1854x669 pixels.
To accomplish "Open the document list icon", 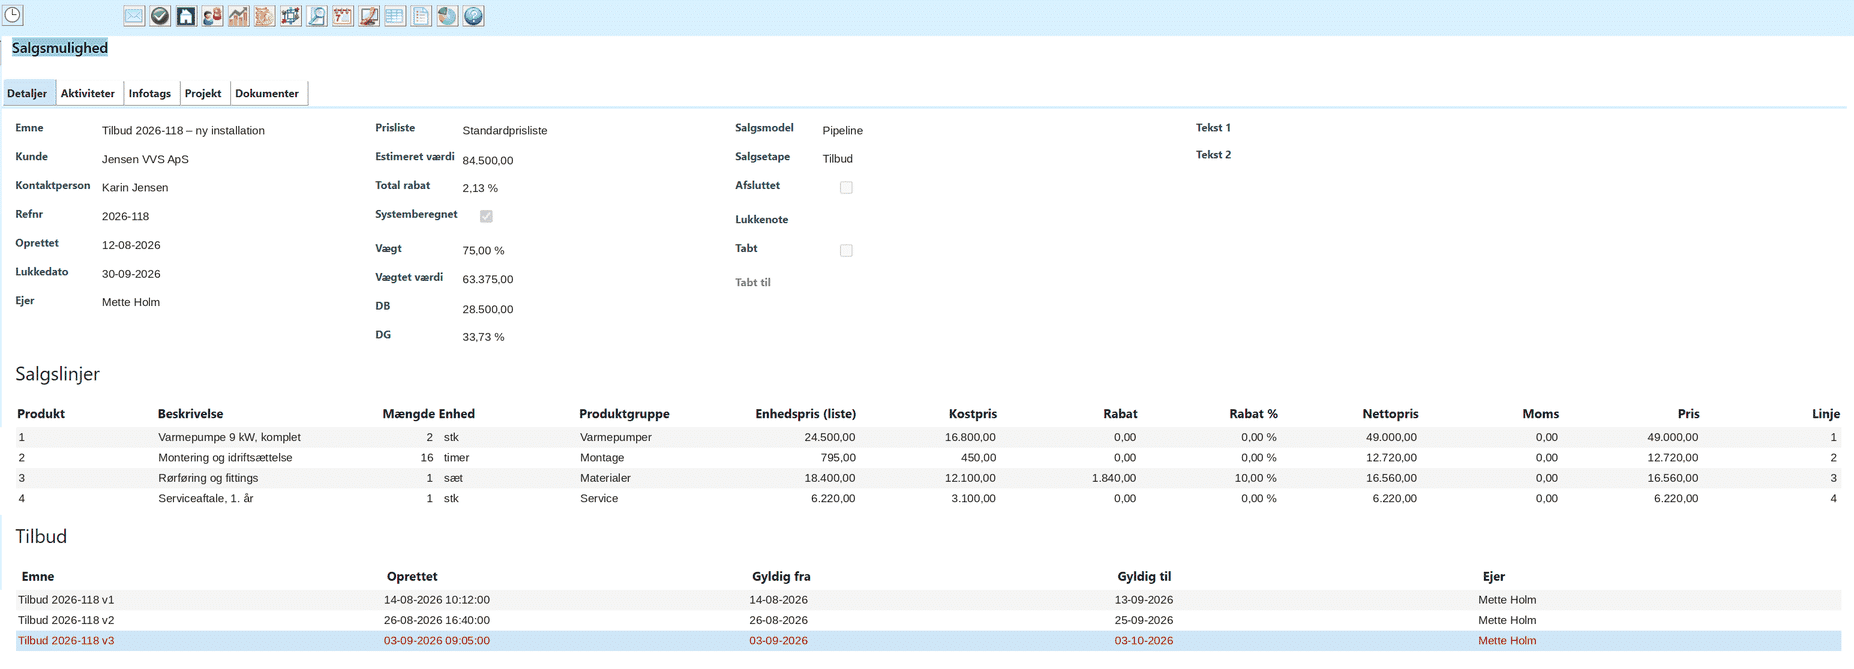I will (421, 16).
